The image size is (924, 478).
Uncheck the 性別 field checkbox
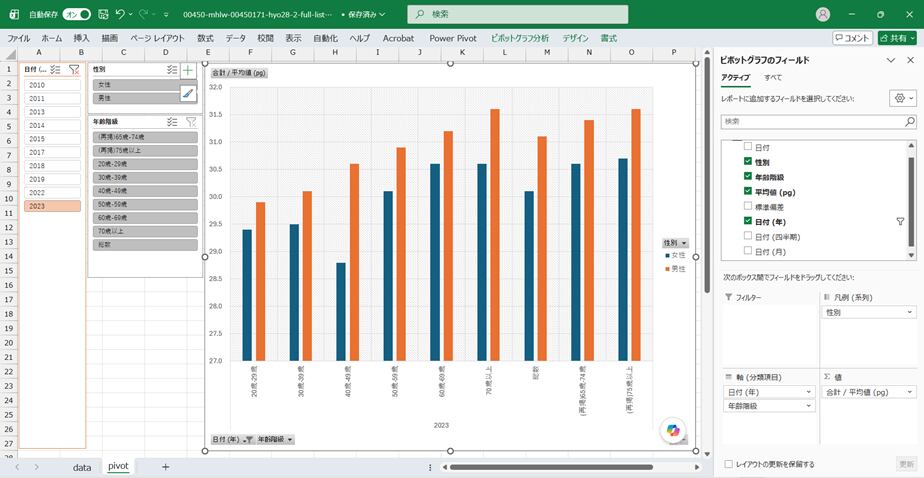[748, 161]
